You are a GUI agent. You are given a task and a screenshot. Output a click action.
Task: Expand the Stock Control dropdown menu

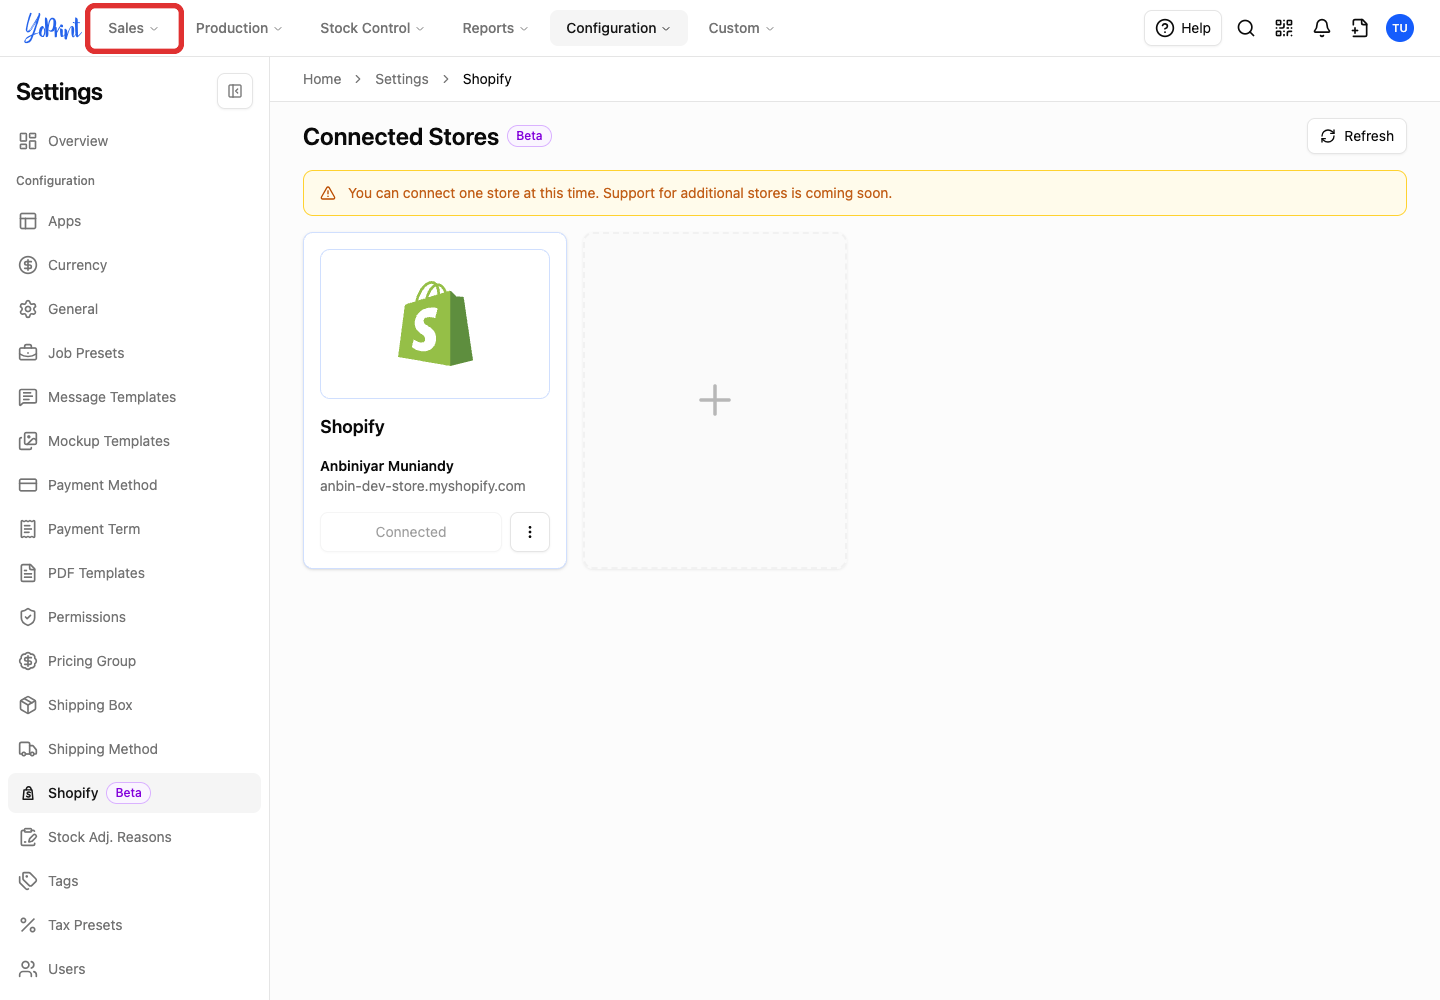pos(372,28)
